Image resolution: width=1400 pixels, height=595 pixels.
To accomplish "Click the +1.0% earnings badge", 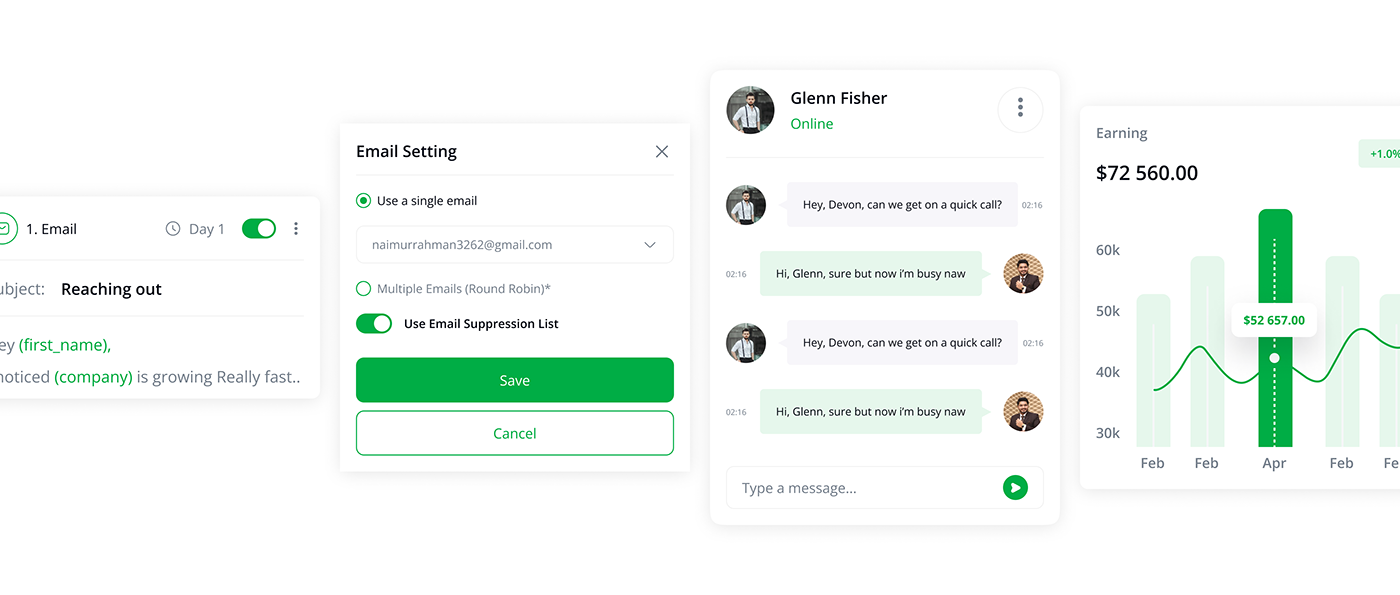I will [1383, 154].
